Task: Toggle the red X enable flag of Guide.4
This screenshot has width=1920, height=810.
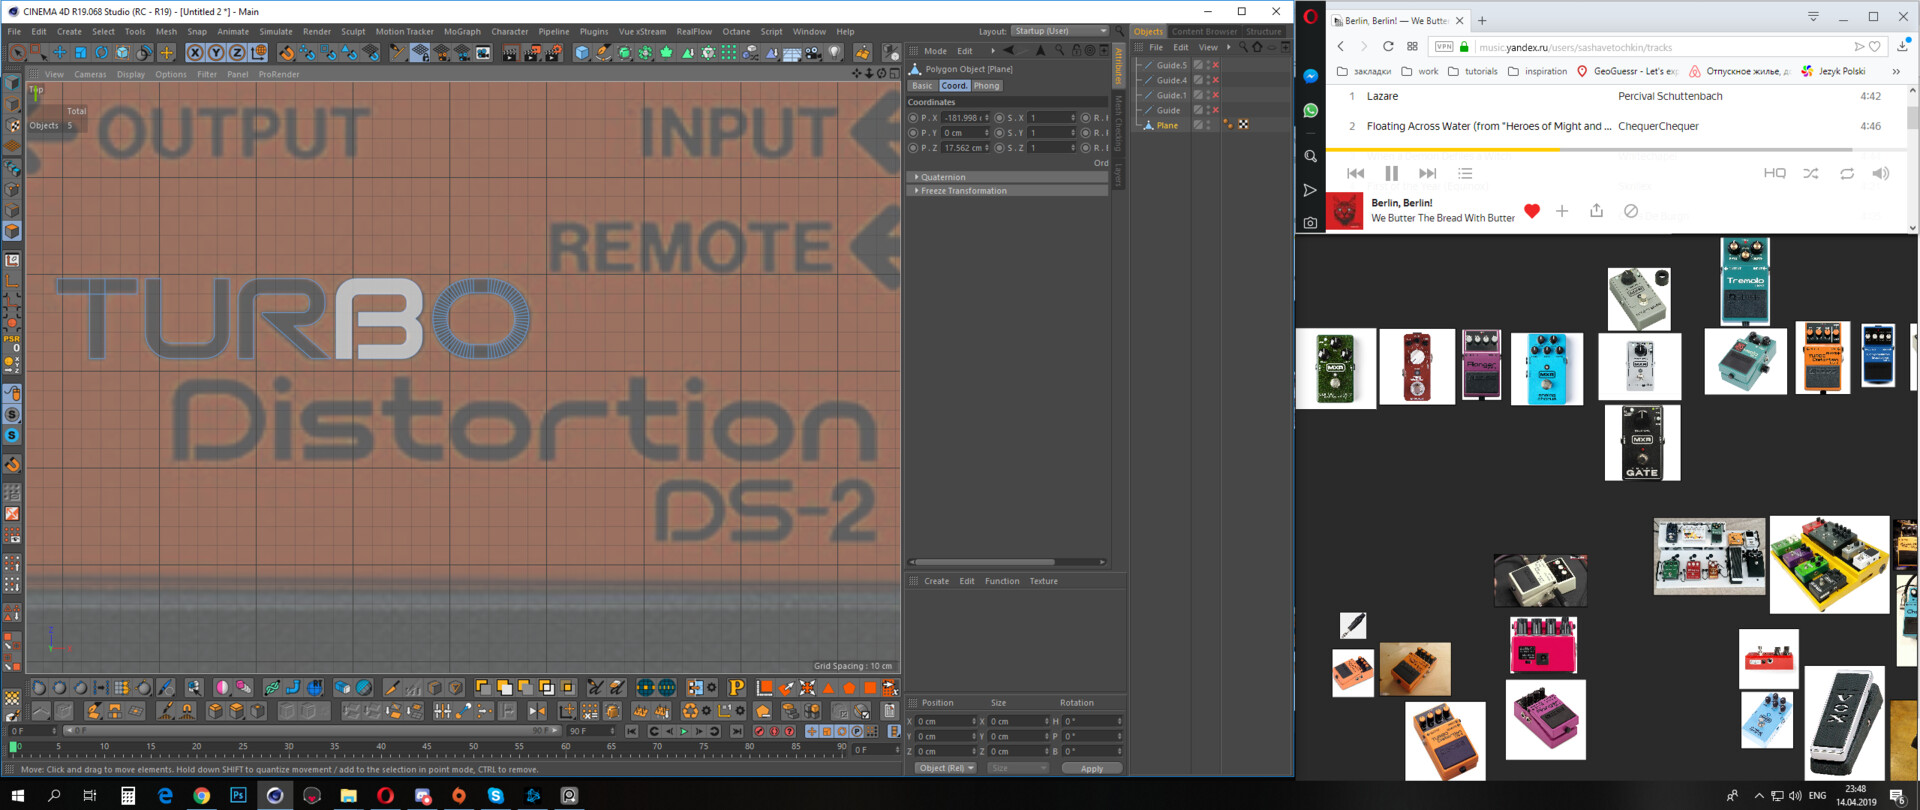Action: click(x=1216, y=80)
